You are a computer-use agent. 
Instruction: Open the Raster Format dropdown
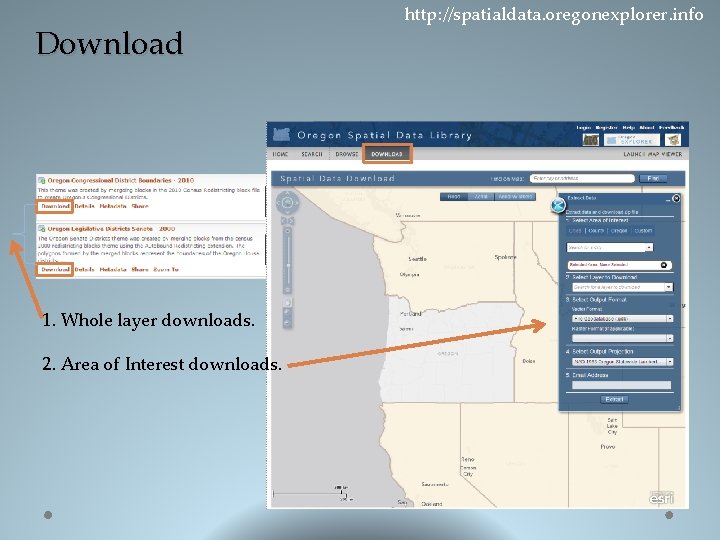[x=623, y=338]
